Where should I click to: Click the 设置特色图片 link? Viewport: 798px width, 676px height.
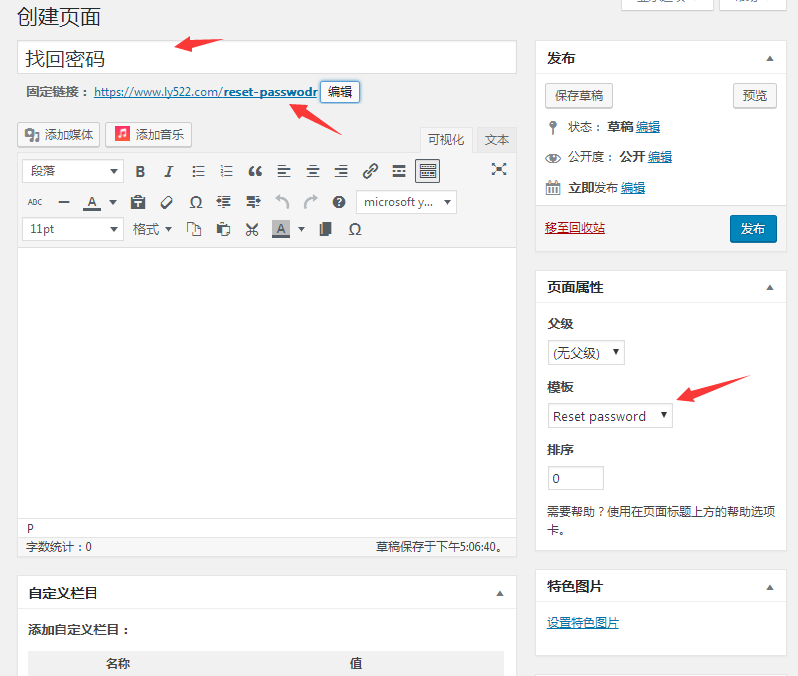(x=583, y=623)
